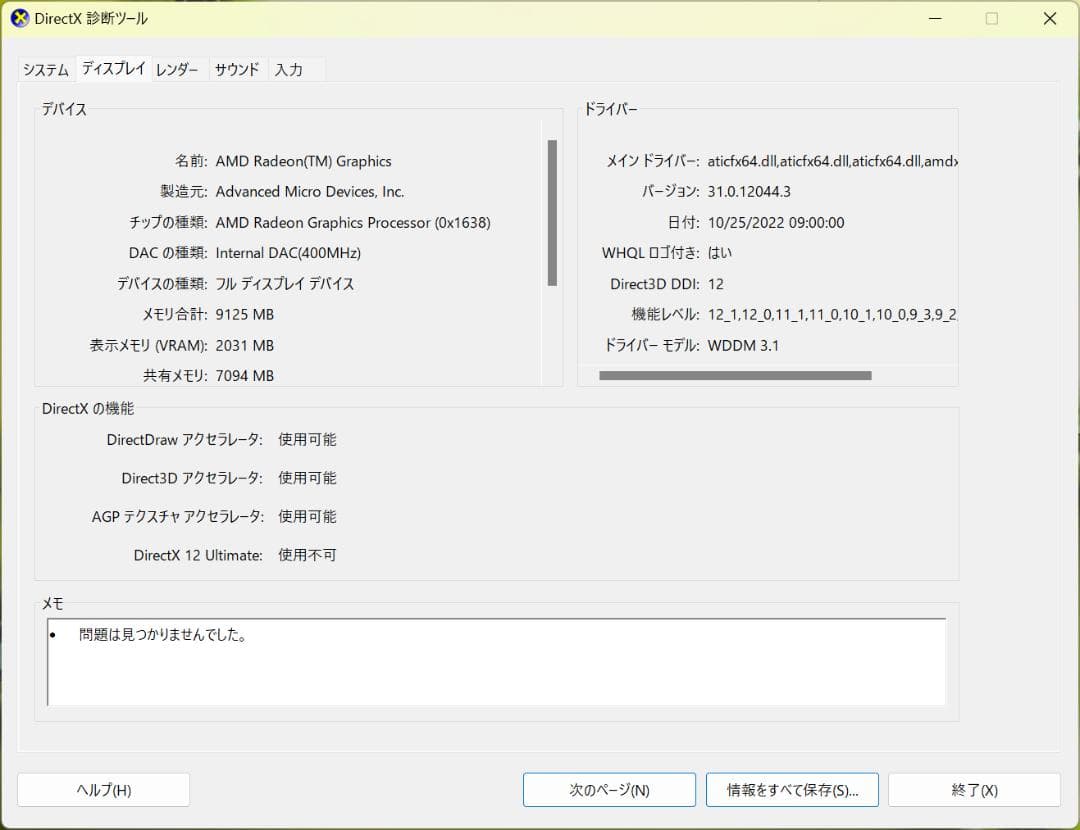Close the DirectX 診断ツール window

pos(1049,18)
